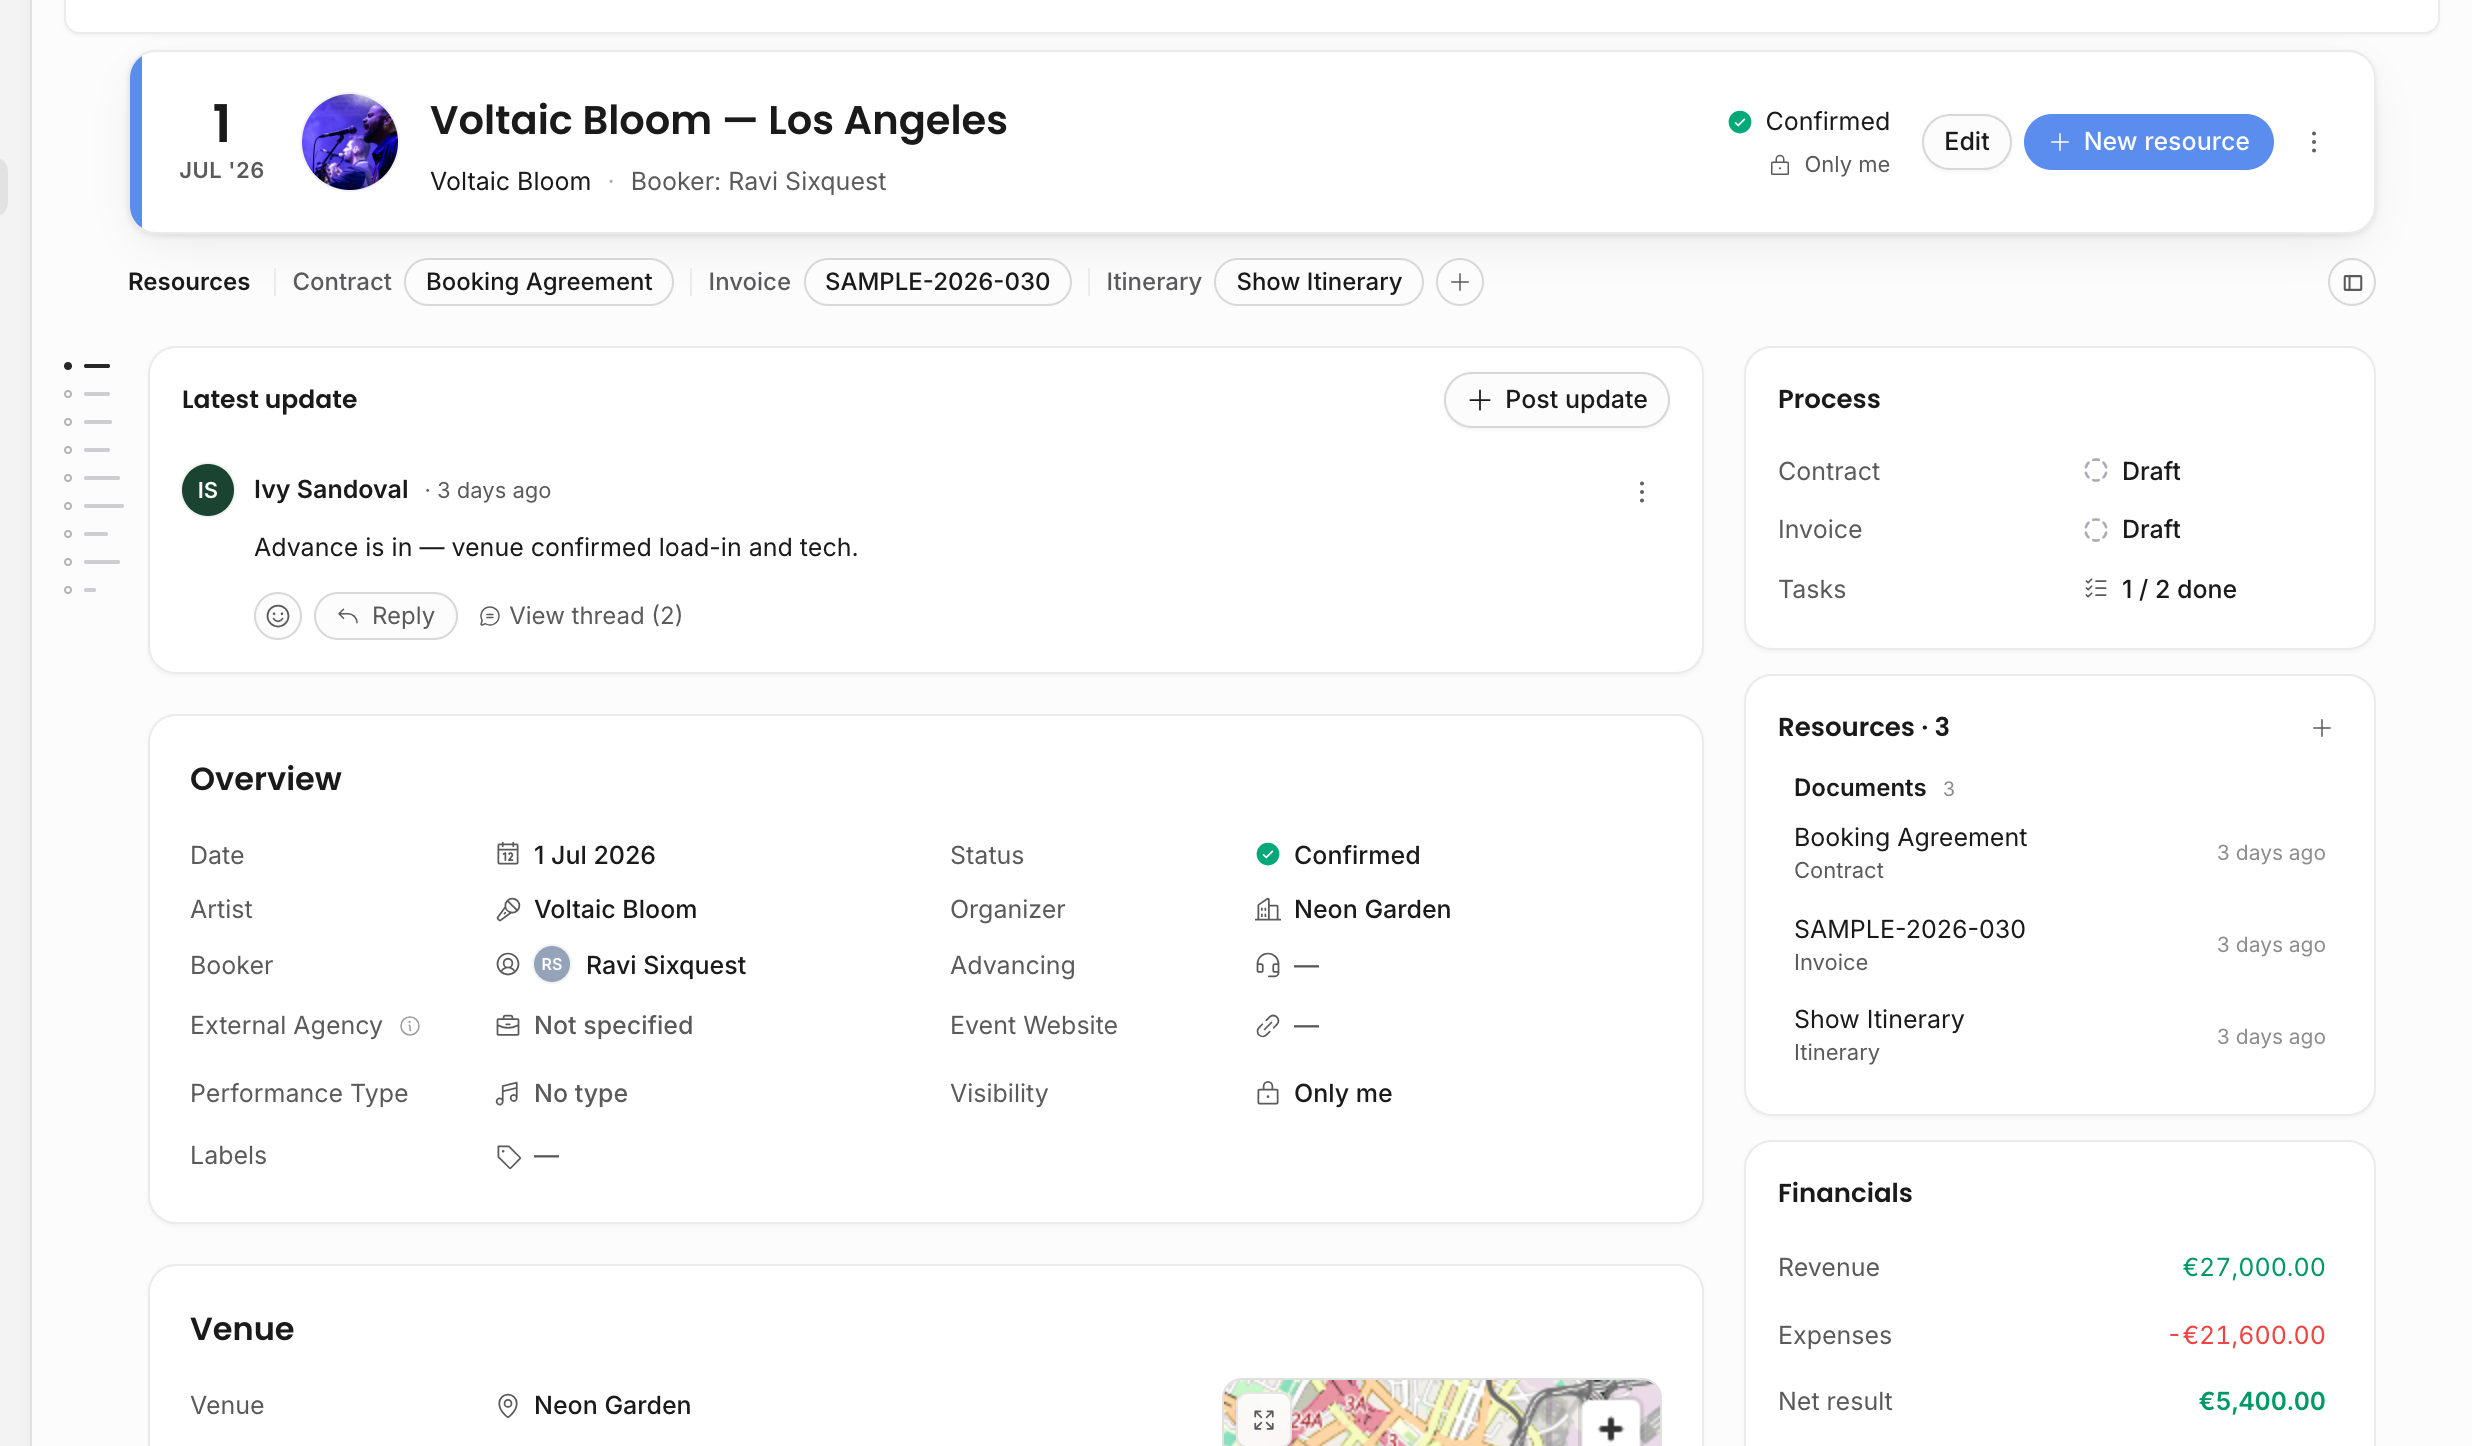The height and width of the screenshot is (1446, 2472).
Task: Add an emoji reaction to the update
Action: pyautogui.click(x=278, y=616)
